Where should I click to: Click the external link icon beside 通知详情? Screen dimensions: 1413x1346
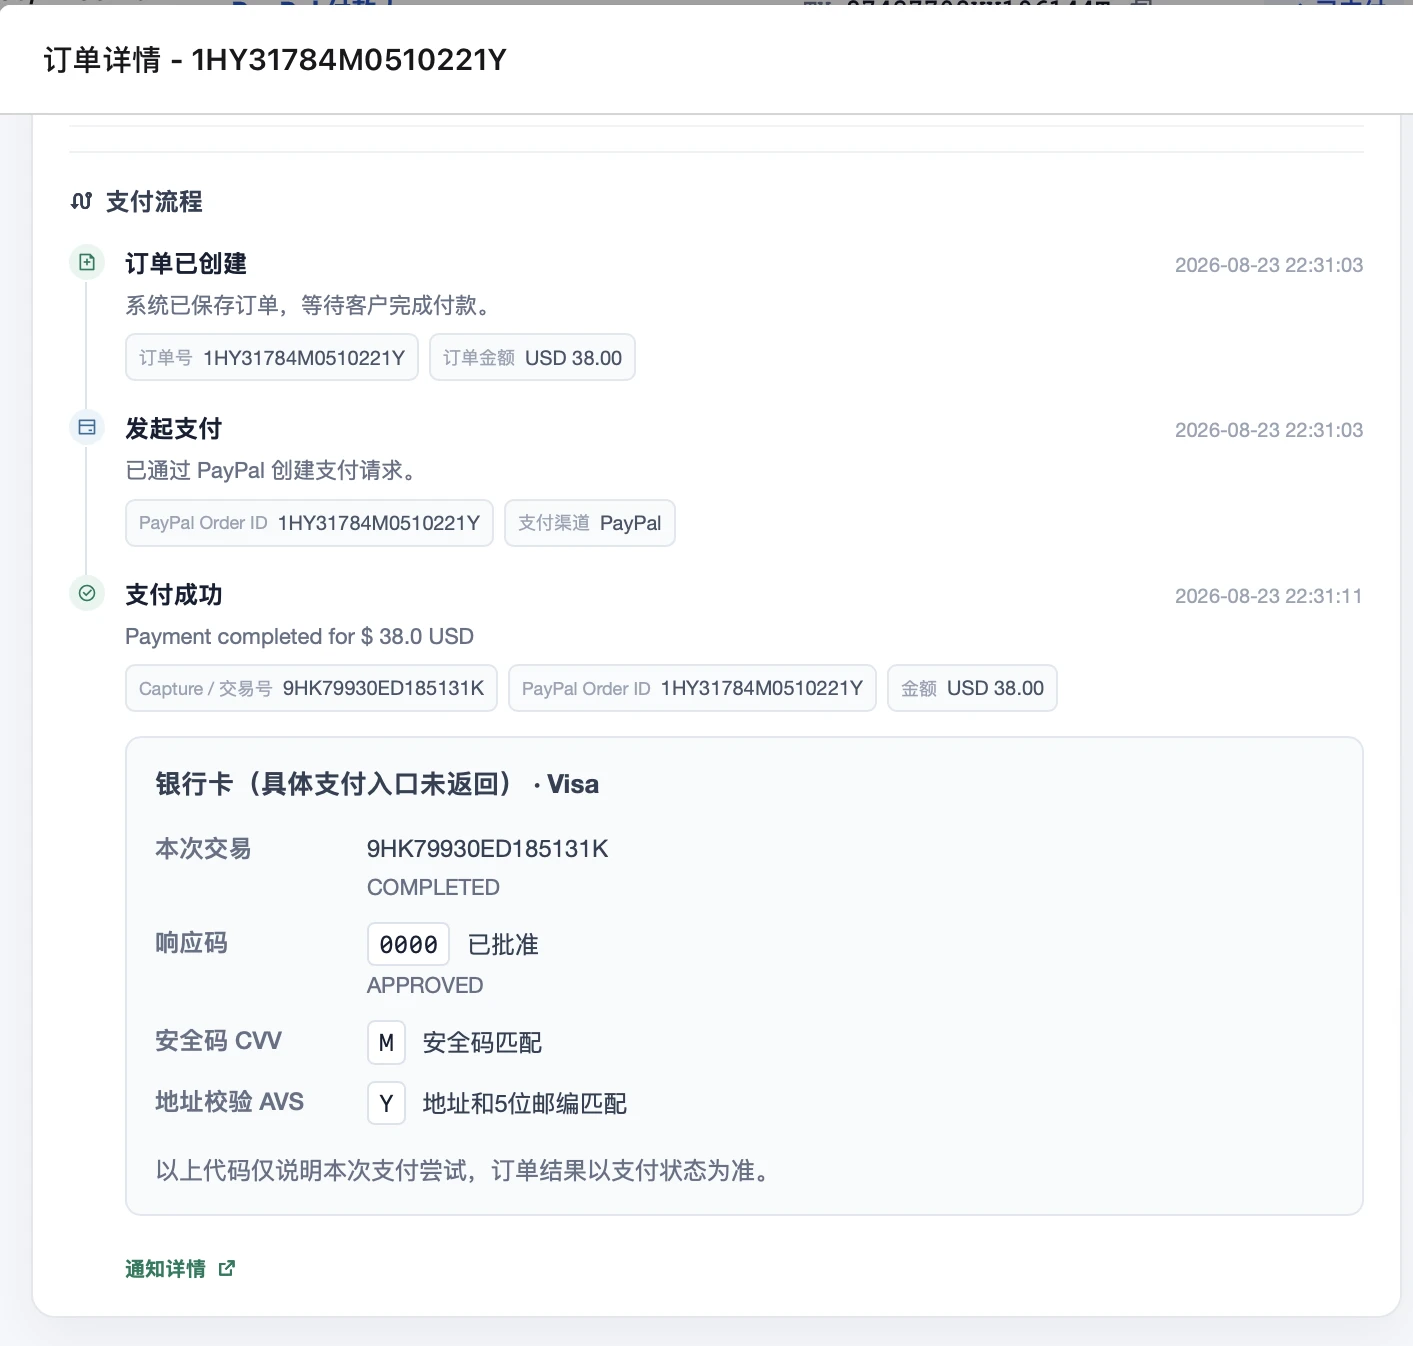227,1268
